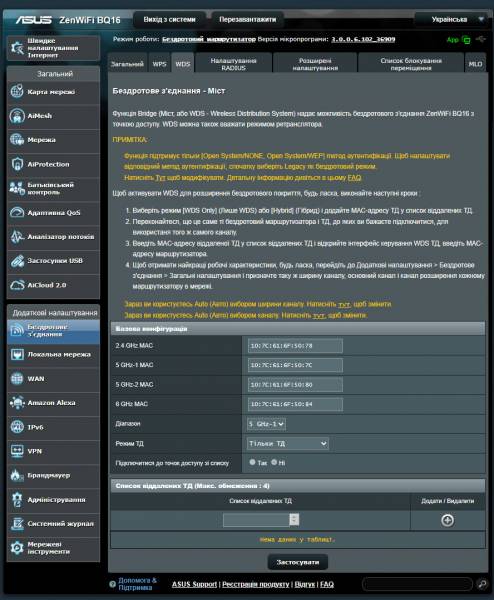This screenshot has height=600, width=494.
Task: Open the Застосунки USB icon
Action: 17,261
